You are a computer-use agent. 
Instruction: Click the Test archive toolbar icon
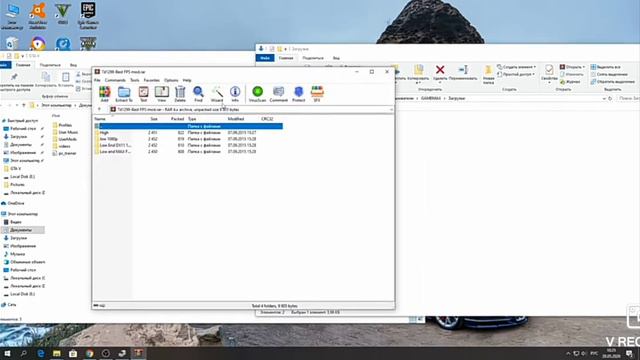(143, 94)
